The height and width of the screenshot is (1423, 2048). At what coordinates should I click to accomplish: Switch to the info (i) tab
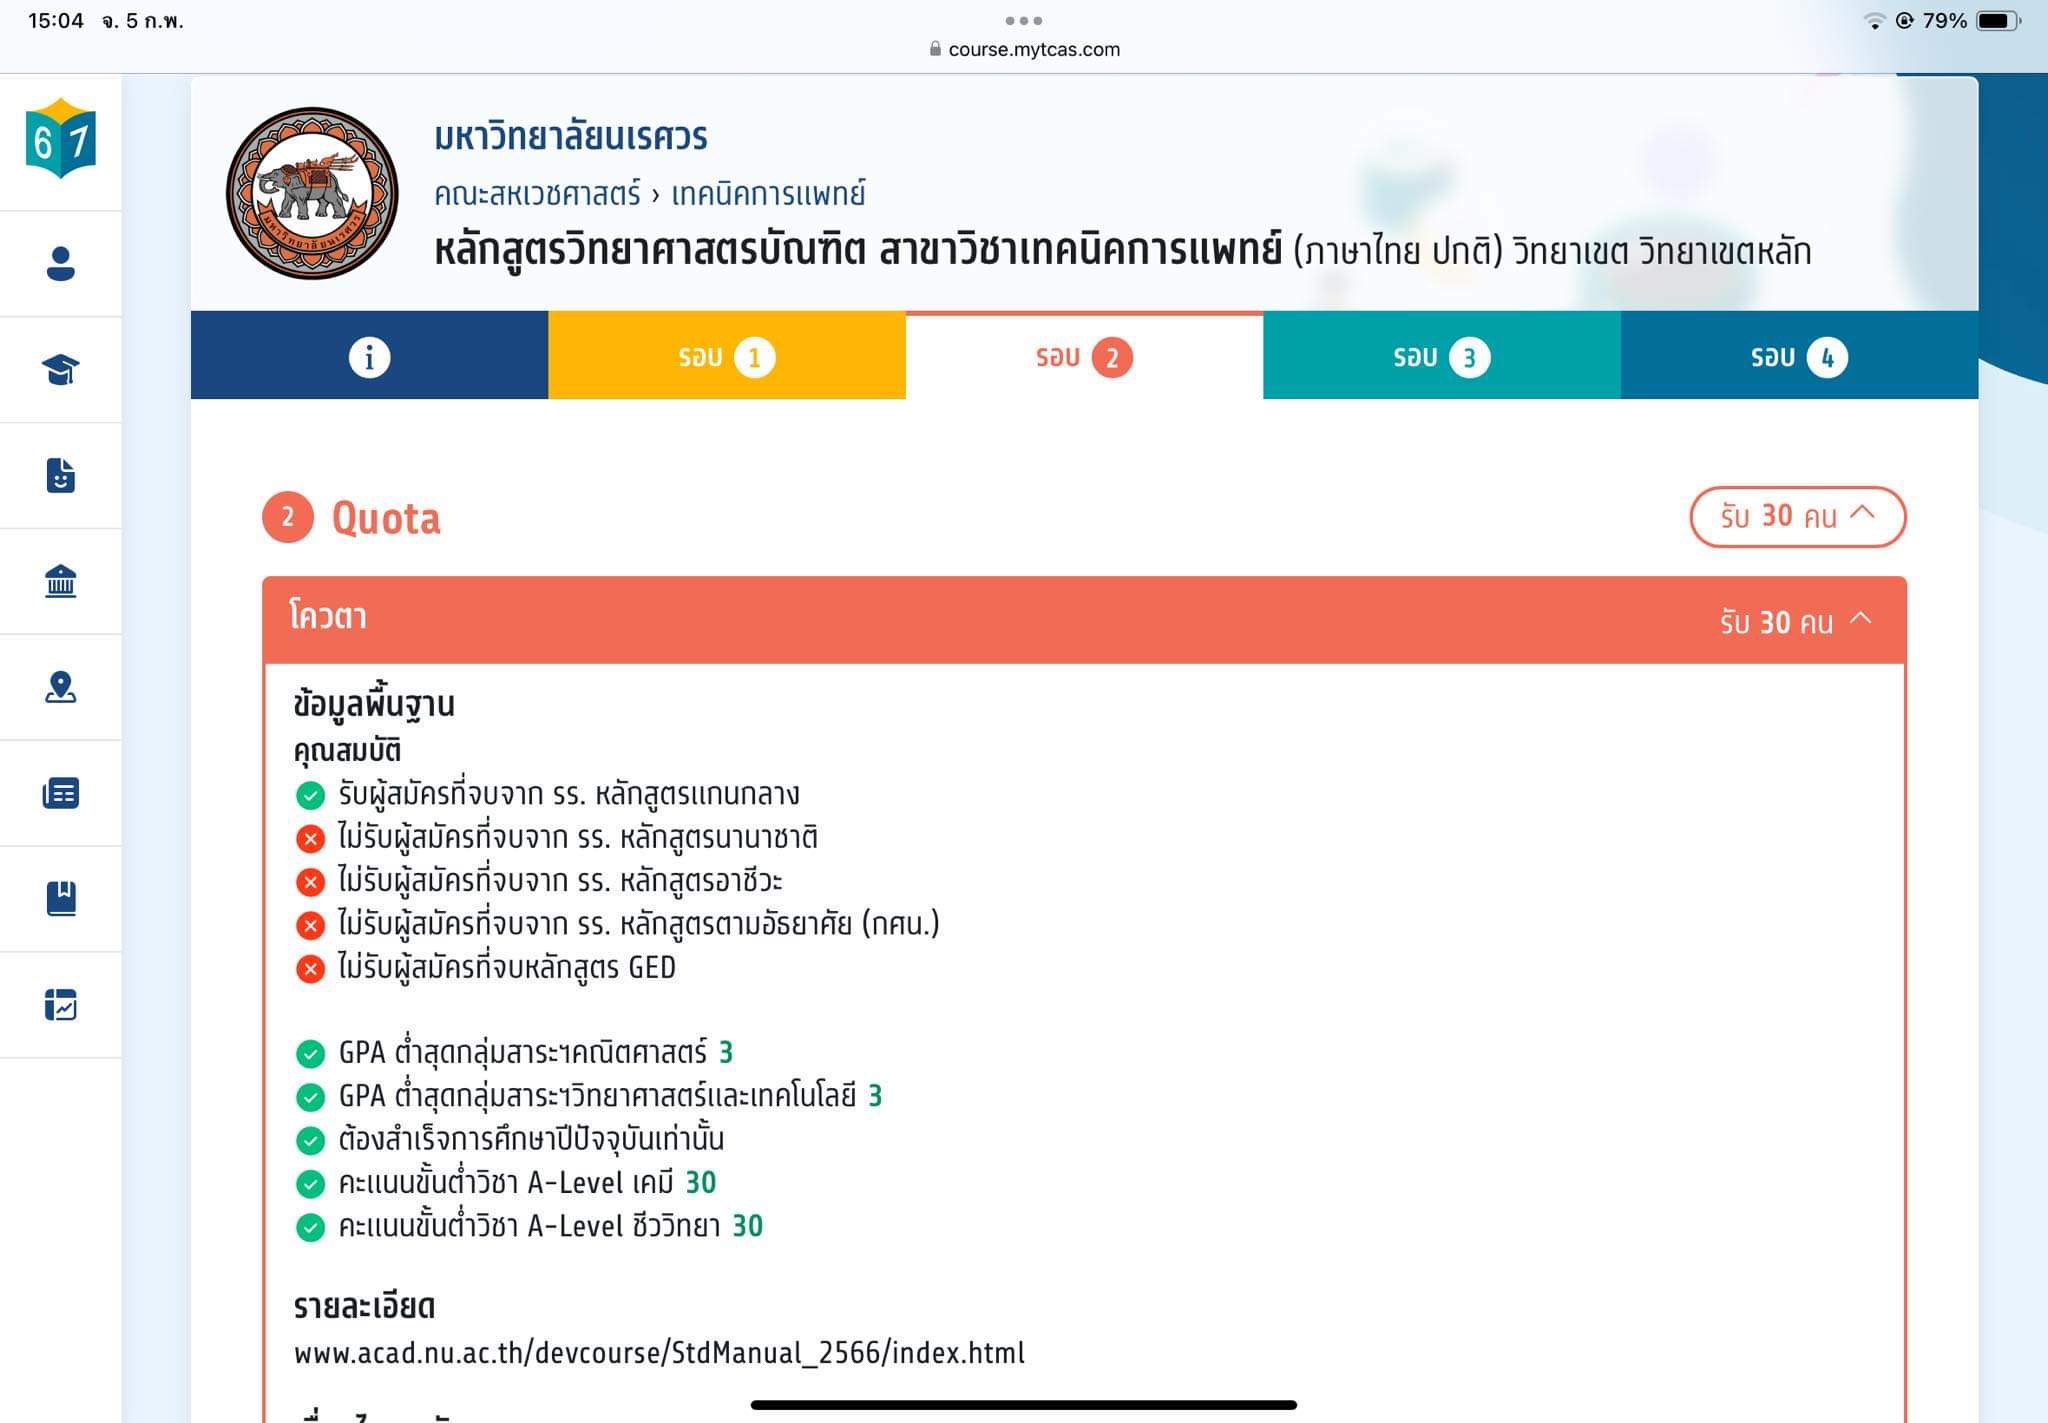point(369,356)
